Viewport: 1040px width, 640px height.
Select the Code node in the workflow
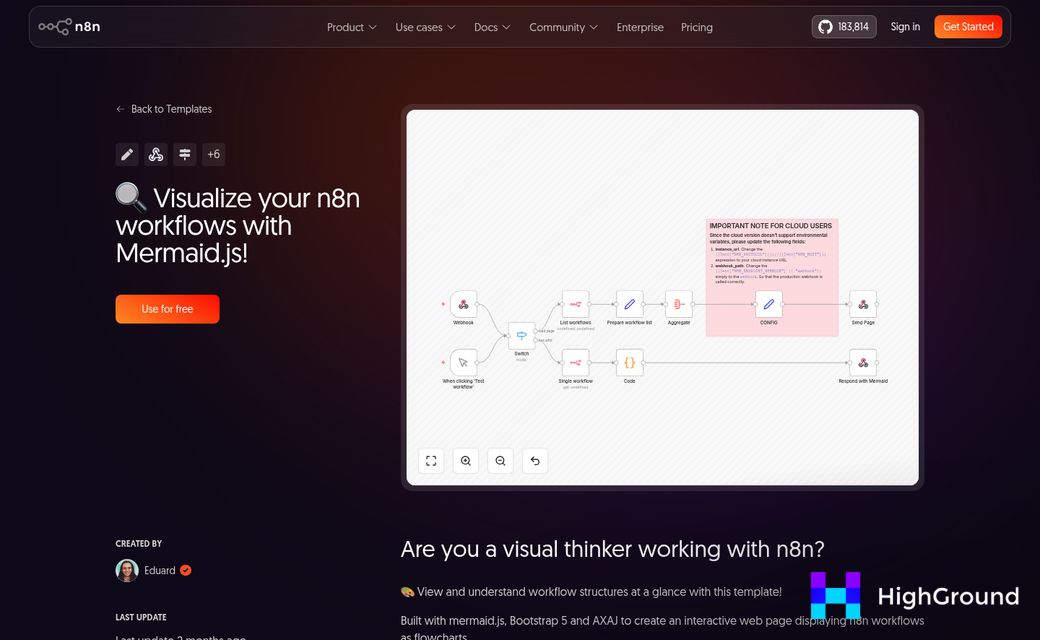click(x=629, y=364)
